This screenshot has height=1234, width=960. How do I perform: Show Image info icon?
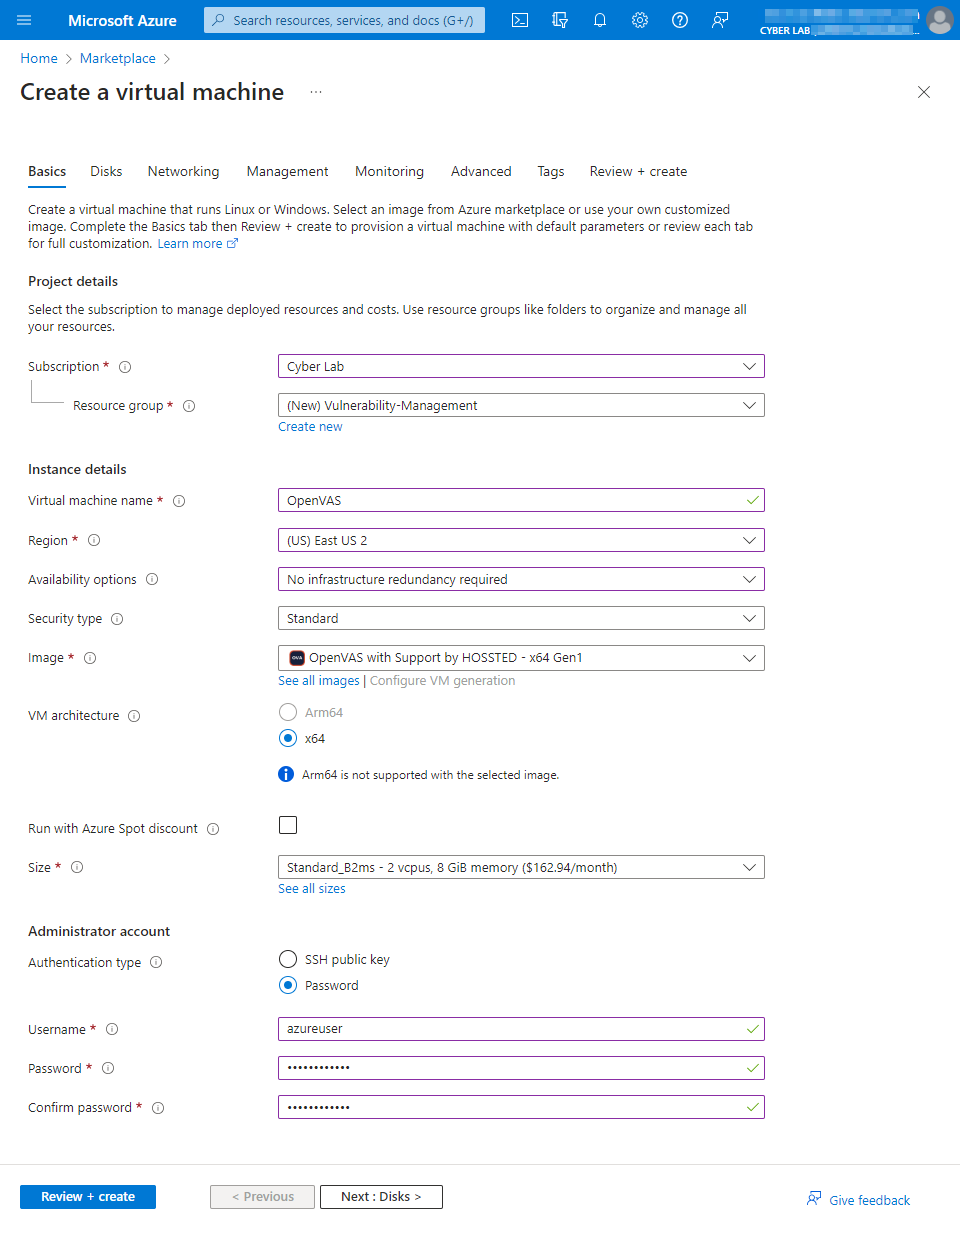coord(90,658)
